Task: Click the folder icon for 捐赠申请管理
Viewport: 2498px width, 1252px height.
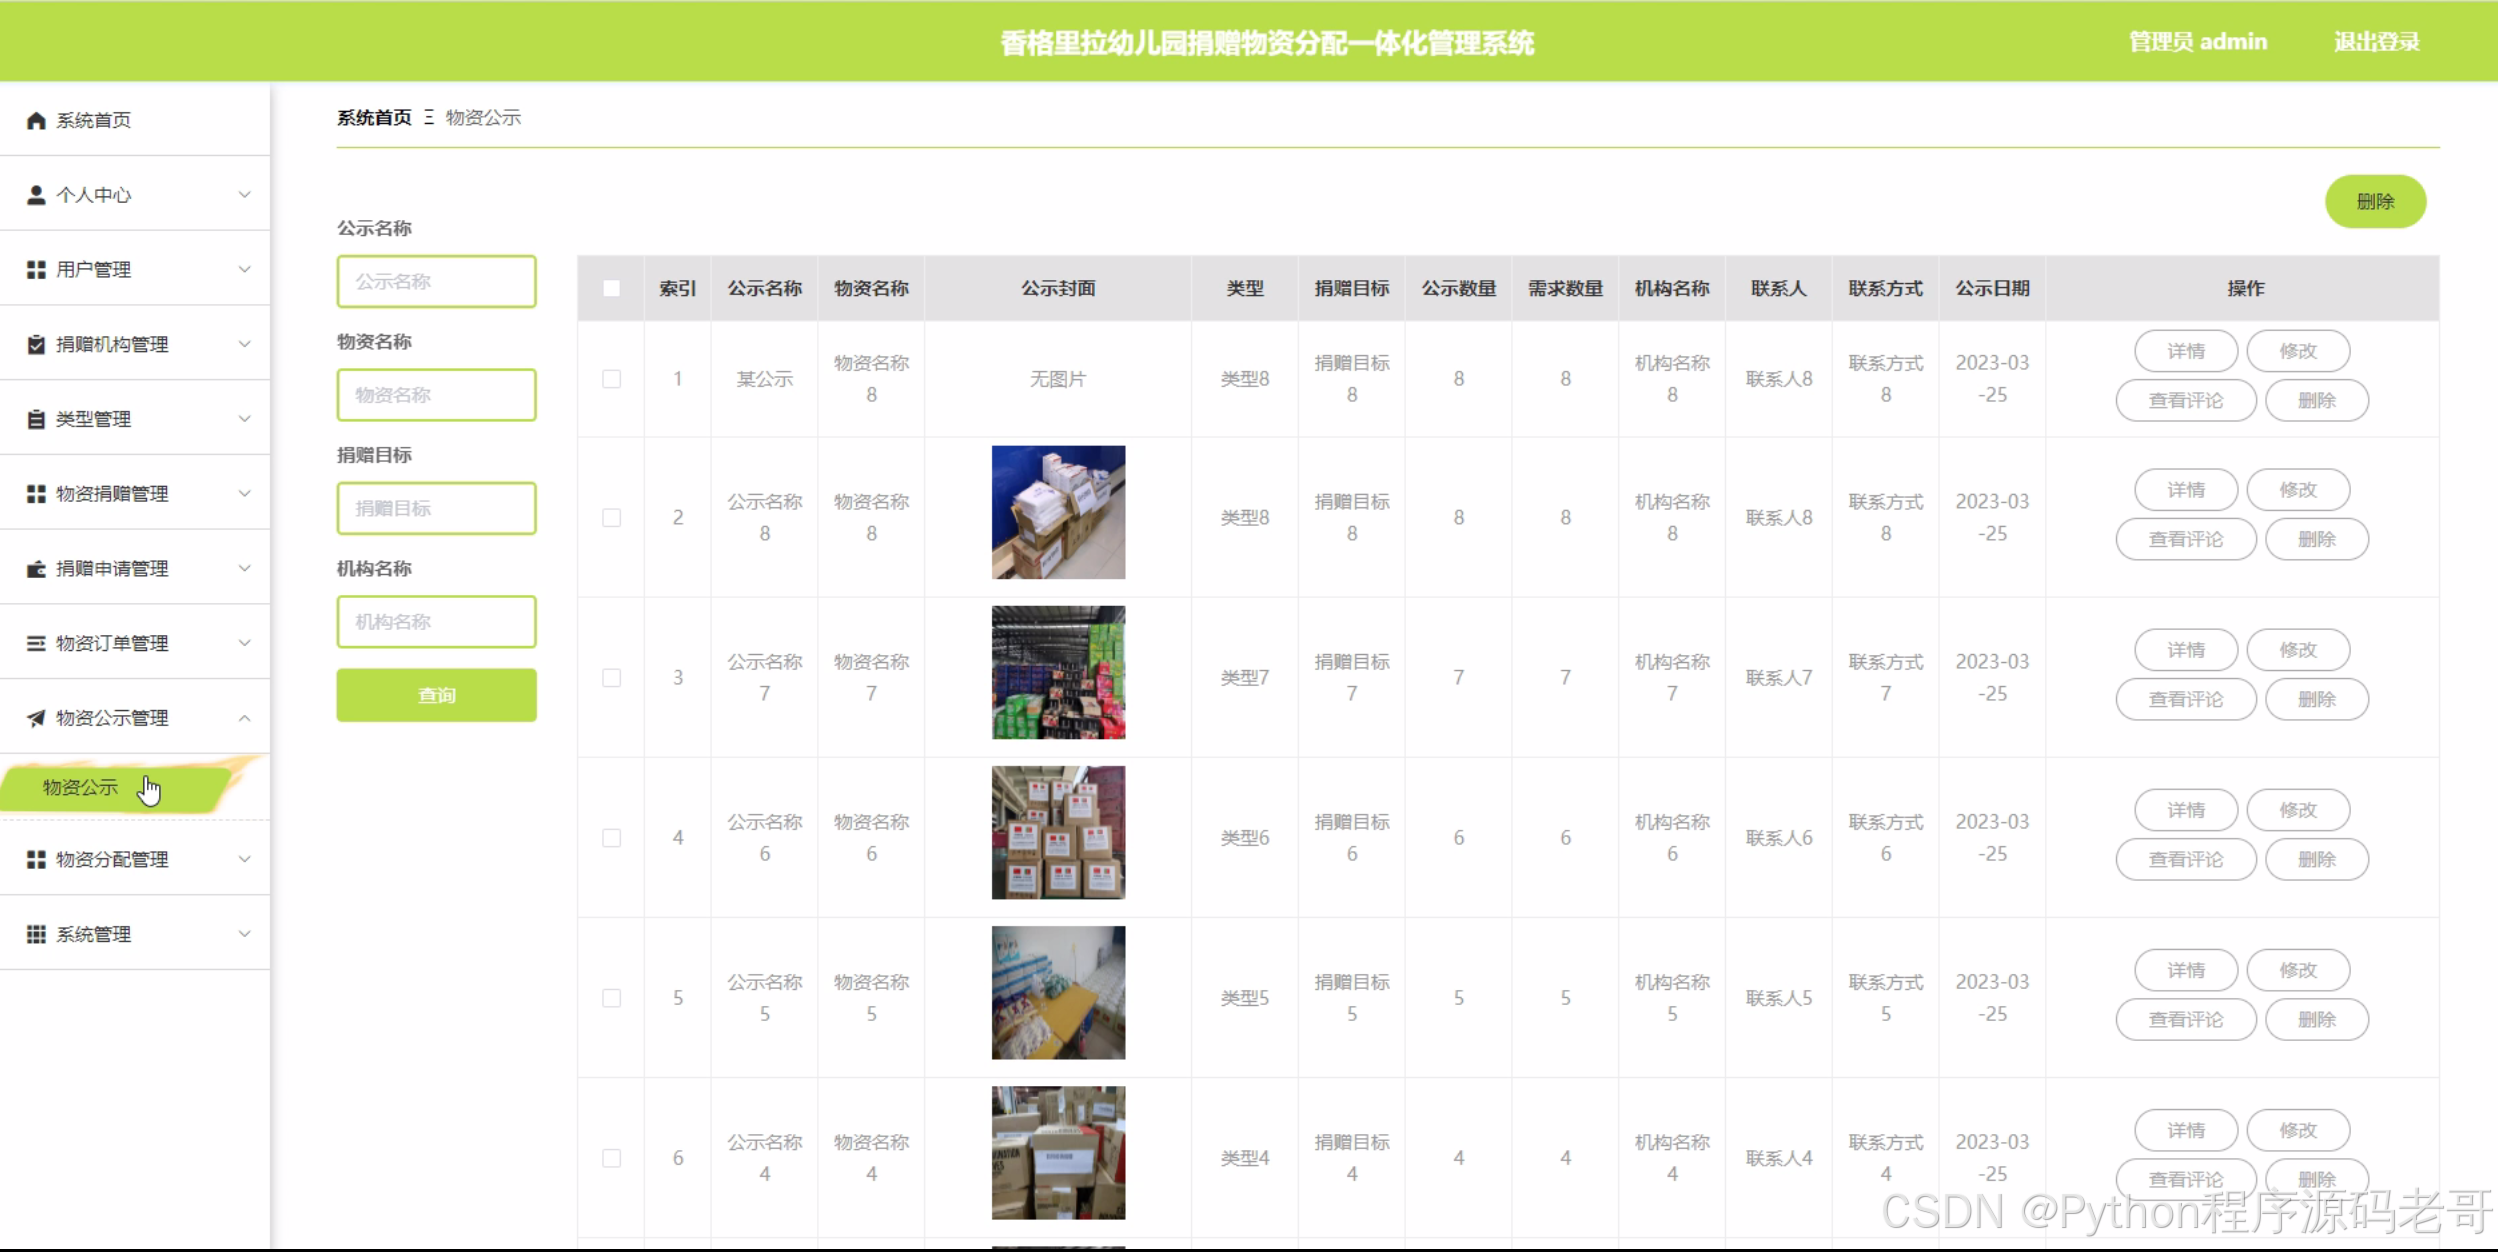Action: (36, 569)
